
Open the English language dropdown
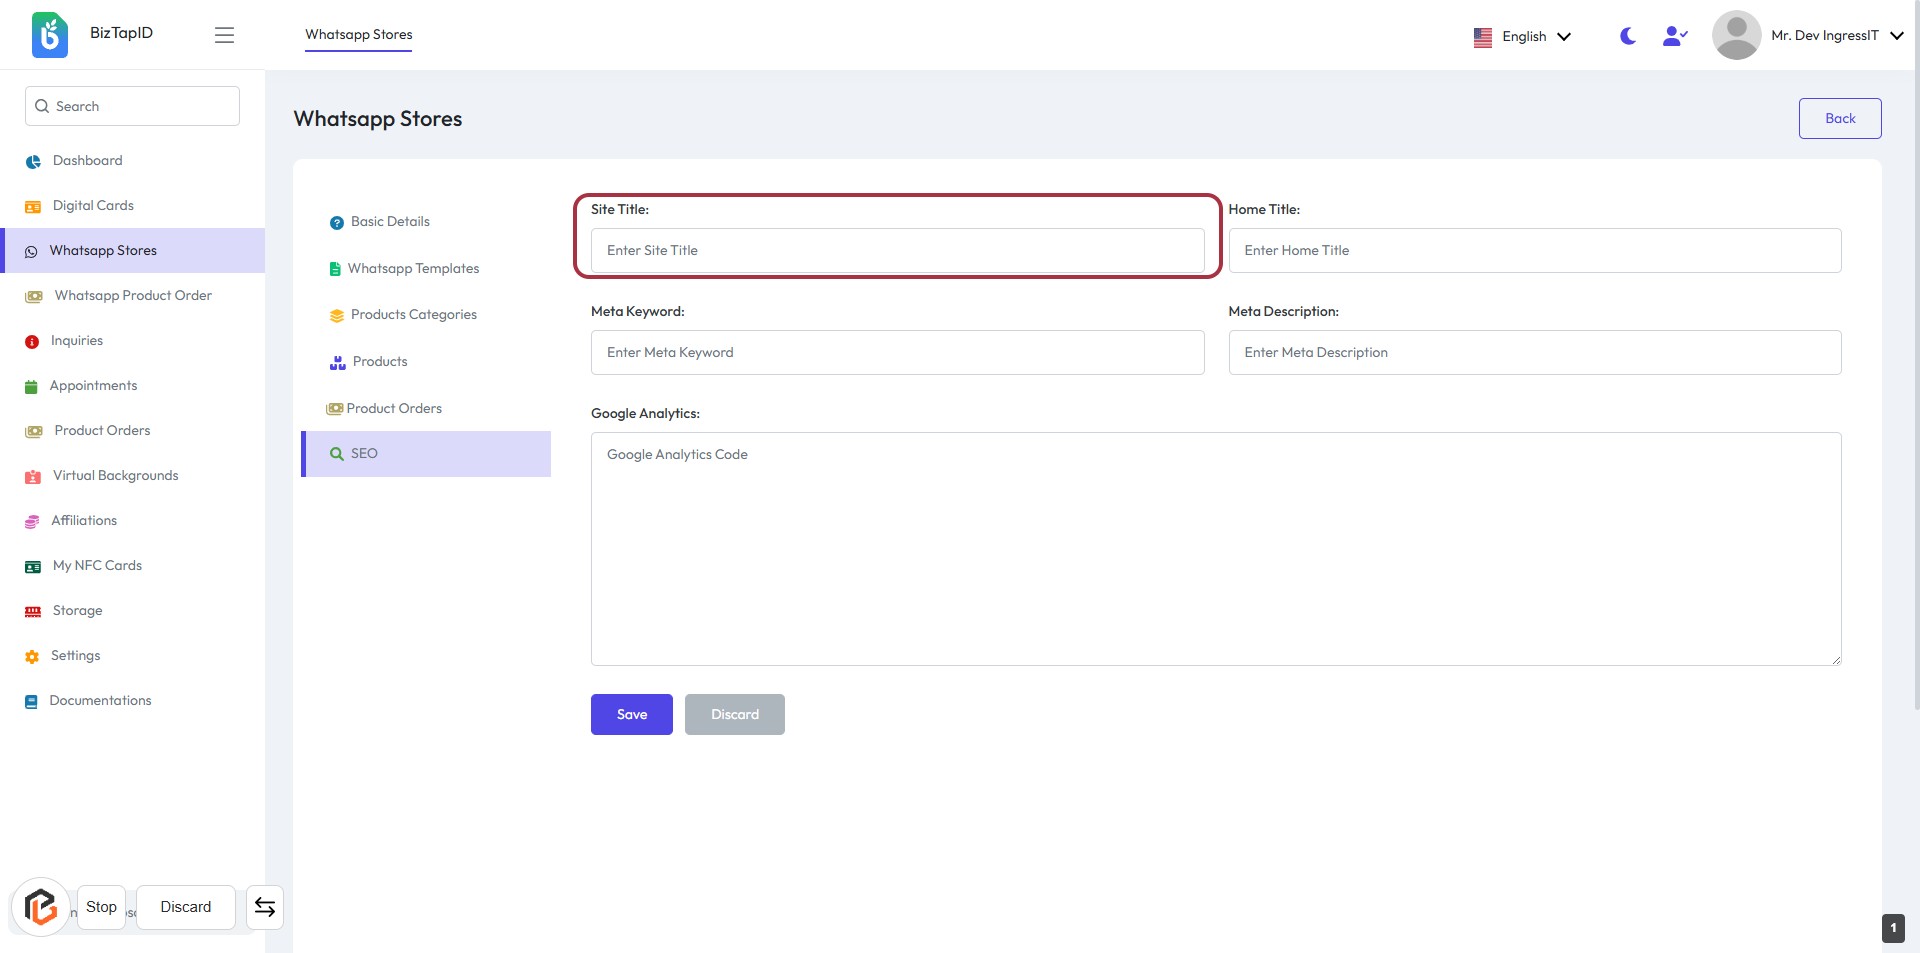[1522, 36]
